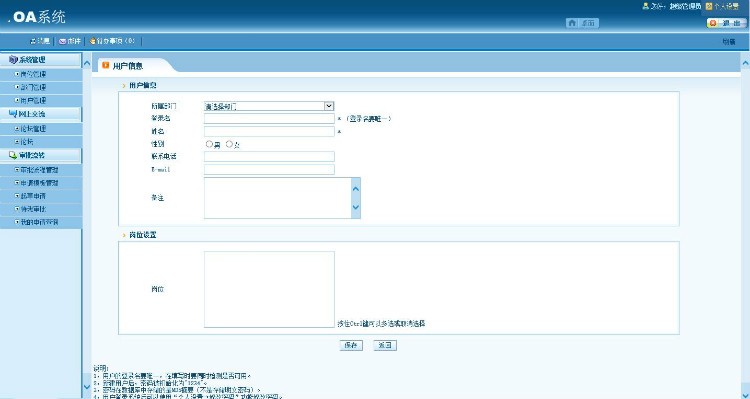Click the E-mail input field
750x399 pixels.
click(x=269, y=169)
